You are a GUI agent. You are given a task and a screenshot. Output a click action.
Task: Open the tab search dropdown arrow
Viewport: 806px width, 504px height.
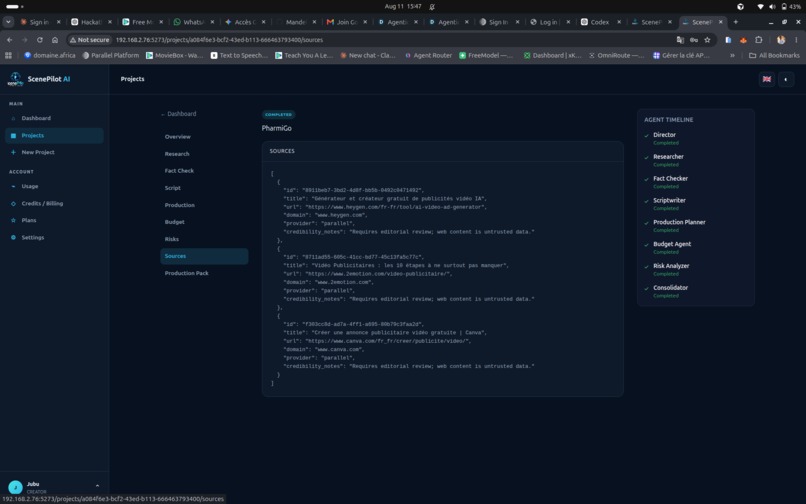[x=8, y=22]
